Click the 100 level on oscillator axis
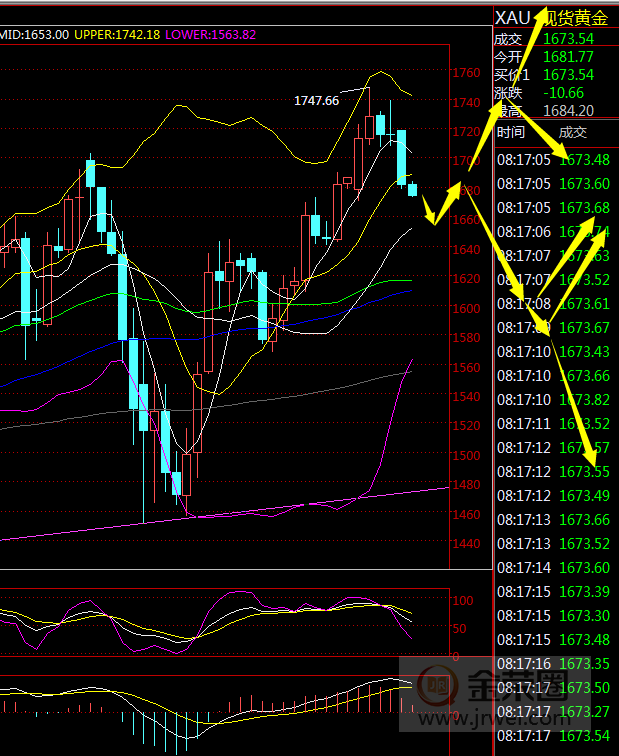The height and width of the screenshot is (756, 619). click(462, 601)
